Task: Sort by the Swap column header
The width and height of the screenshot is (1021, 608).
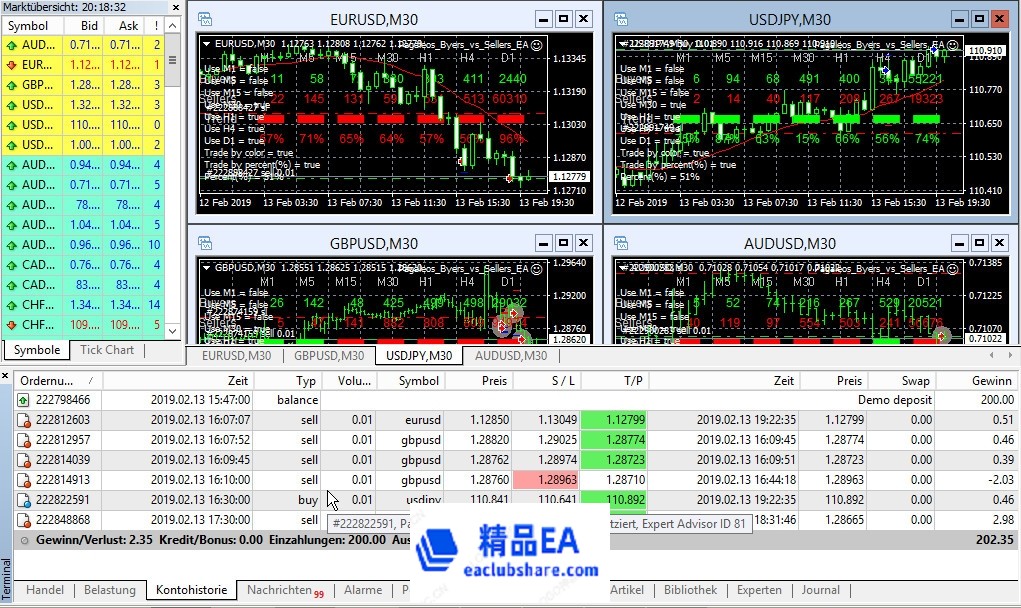Action: [x=901, y=381]
